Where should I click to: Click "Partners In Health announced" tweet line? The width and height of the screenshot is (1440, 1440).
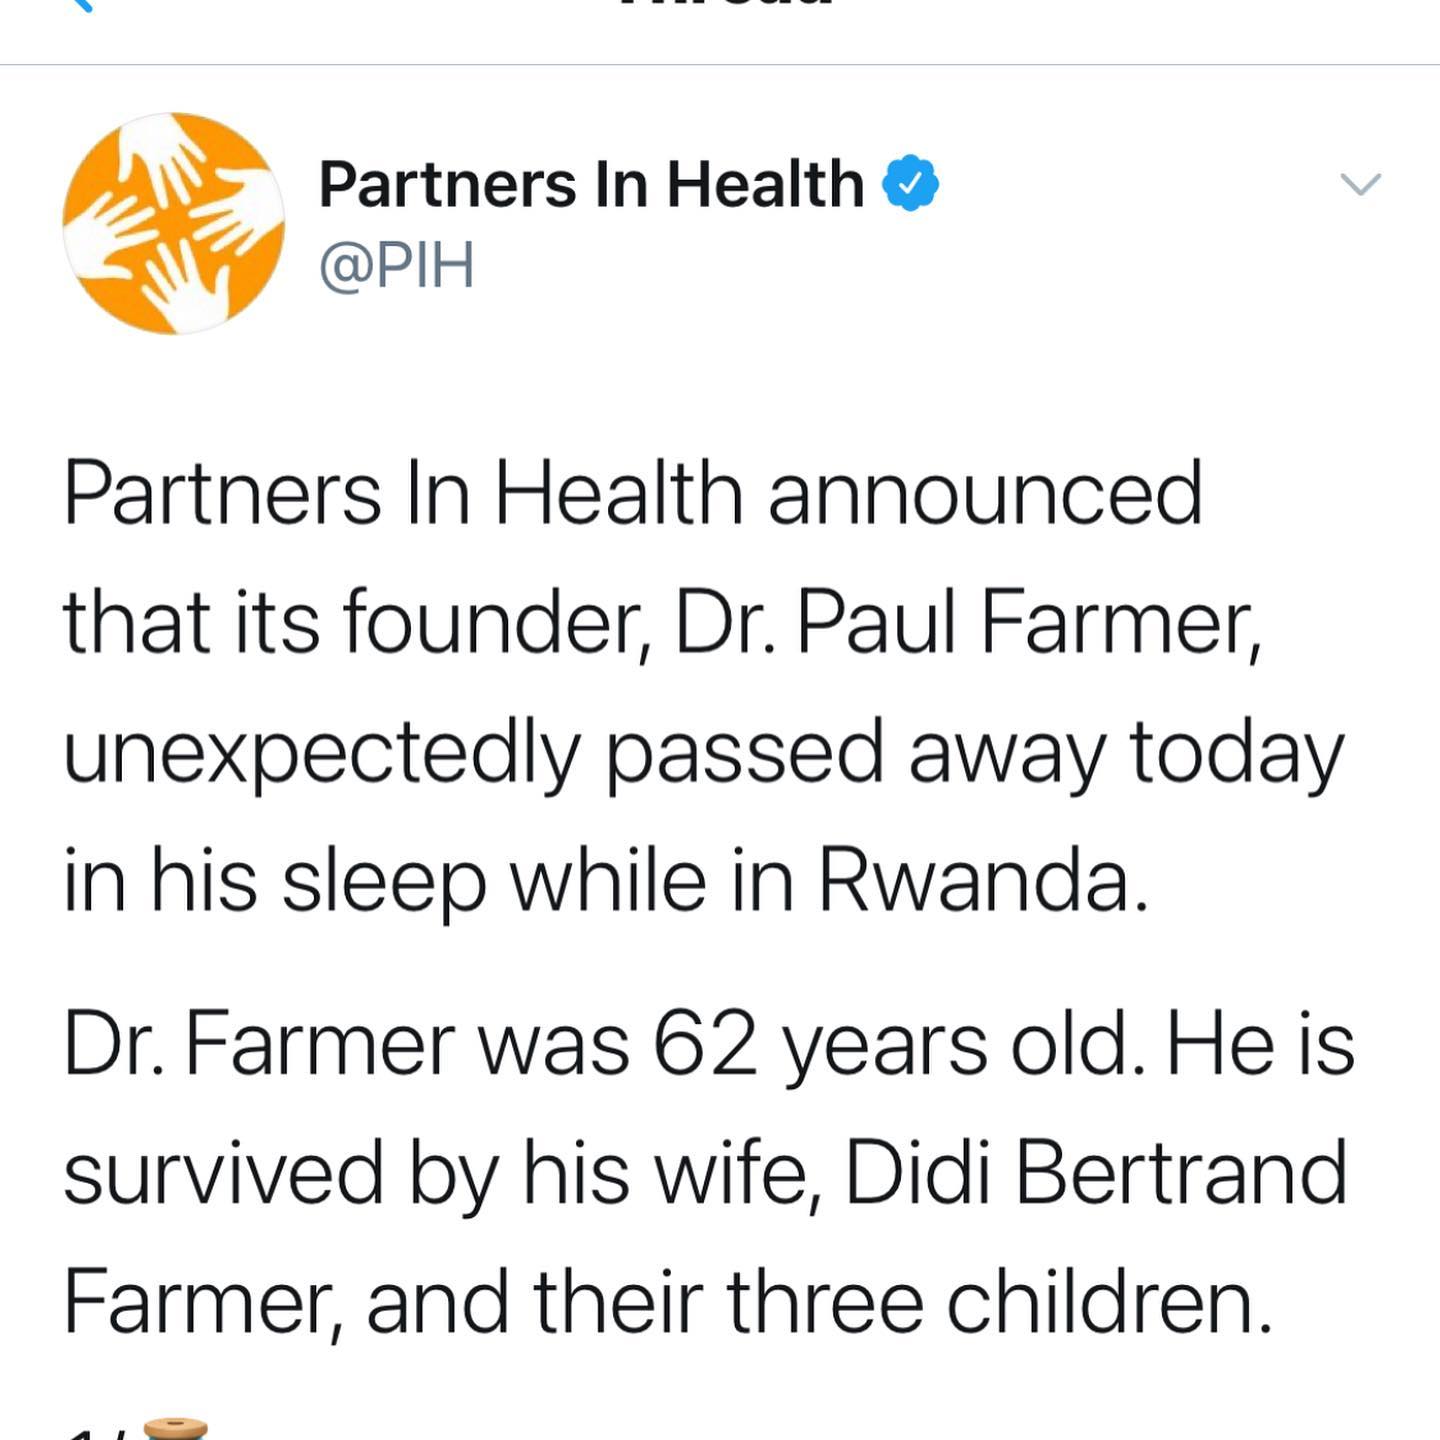coord(633,492)
